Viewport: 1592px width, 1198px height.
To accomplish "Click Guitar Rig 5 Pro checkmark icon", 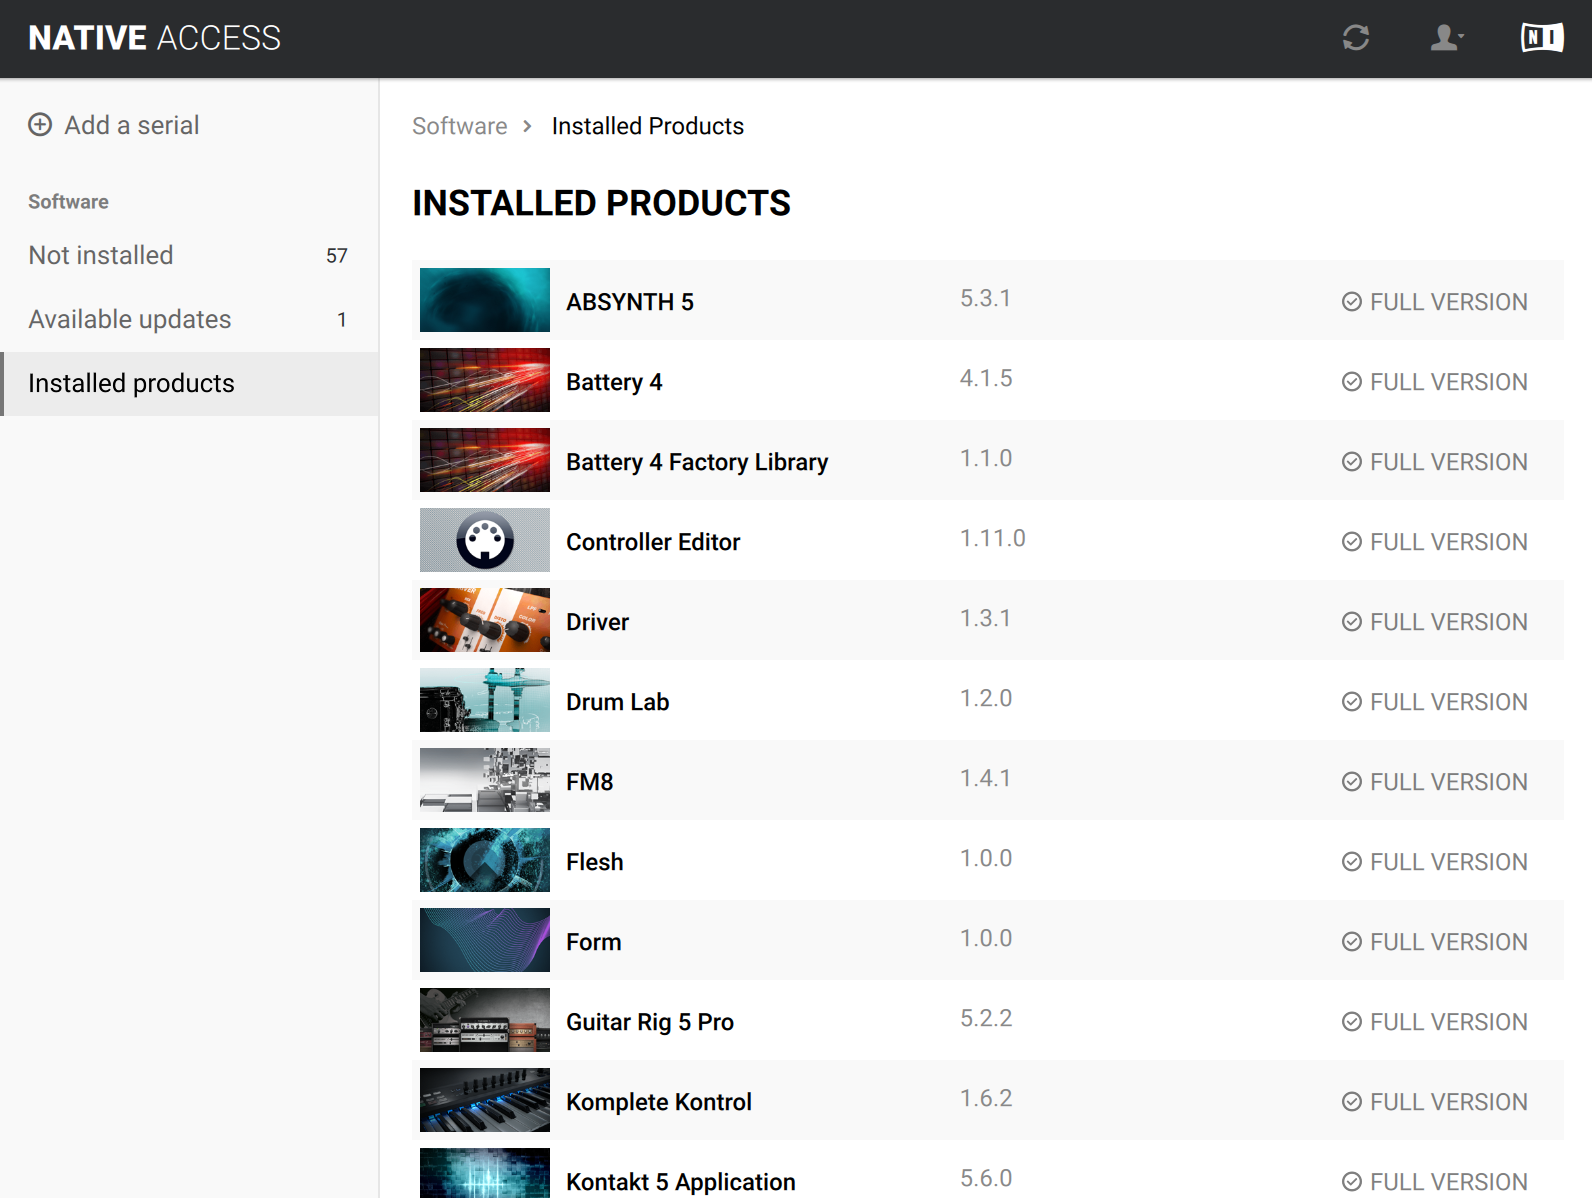I will pyautogui.click(x=1352, y=1022).
